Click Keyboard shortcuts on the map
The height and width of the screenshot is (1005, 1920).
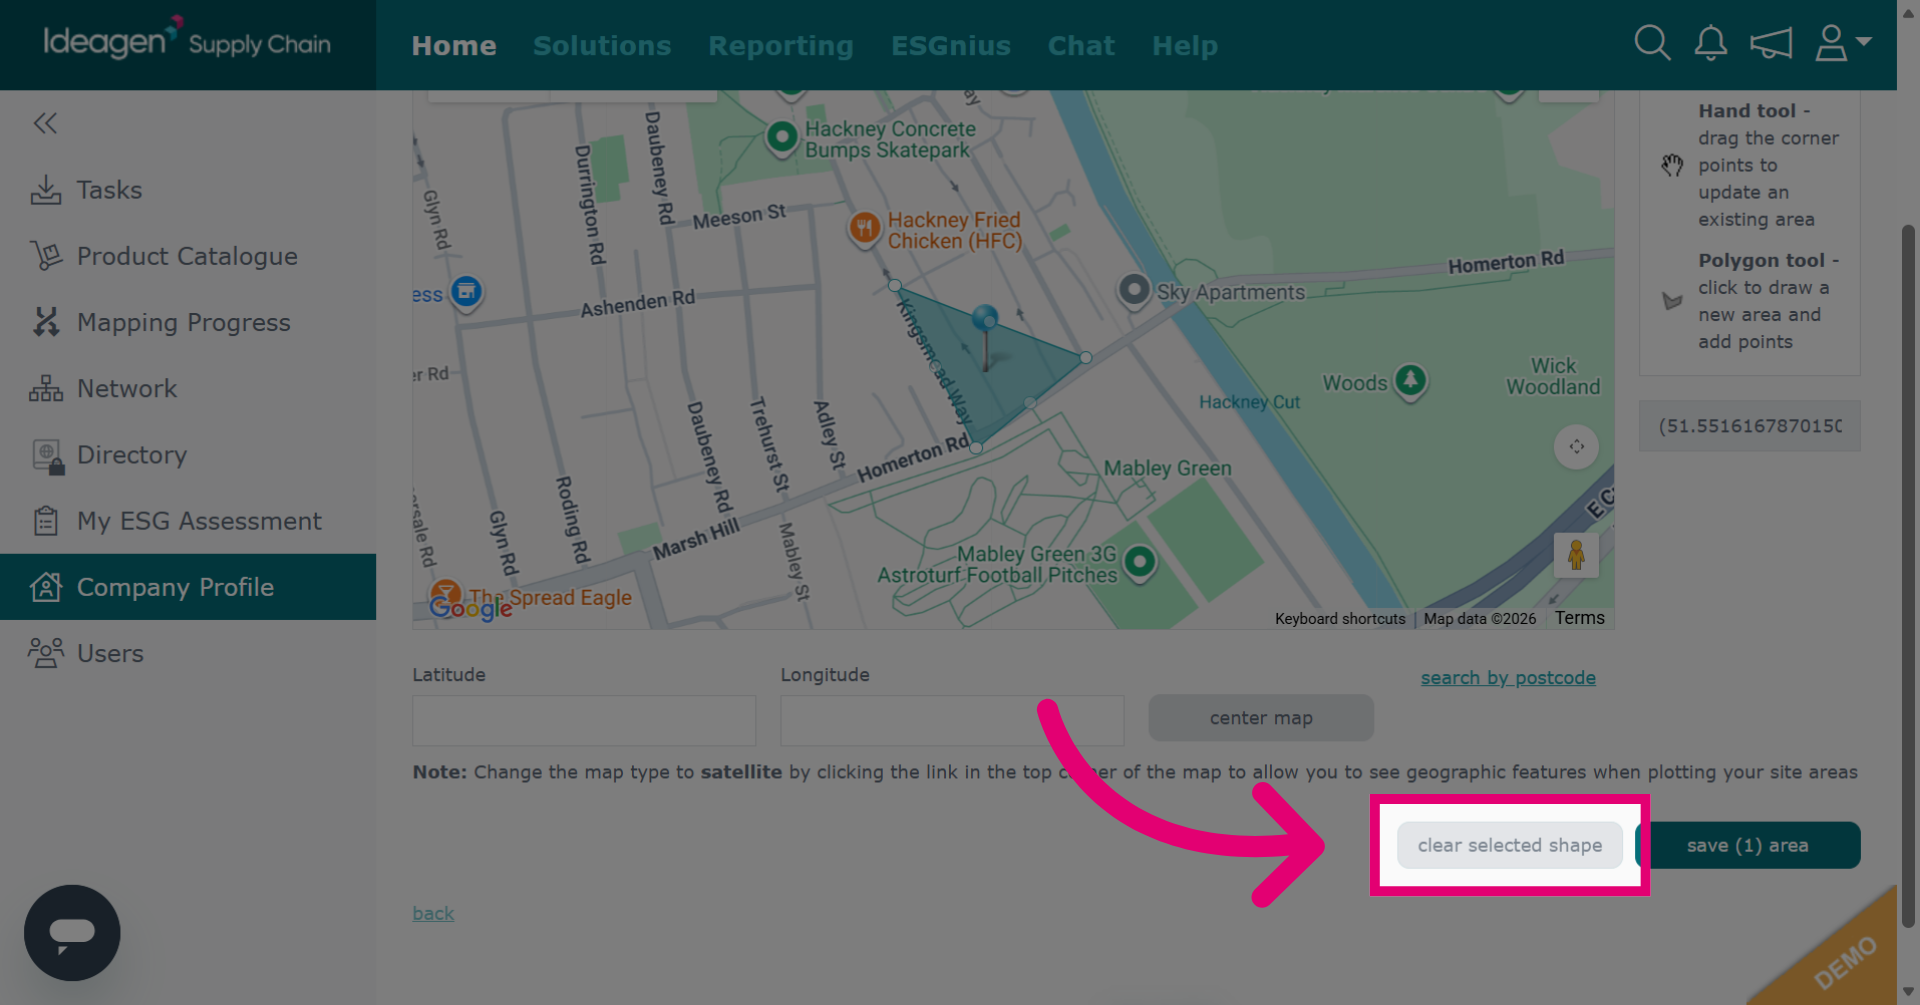tap(1340, 619)
